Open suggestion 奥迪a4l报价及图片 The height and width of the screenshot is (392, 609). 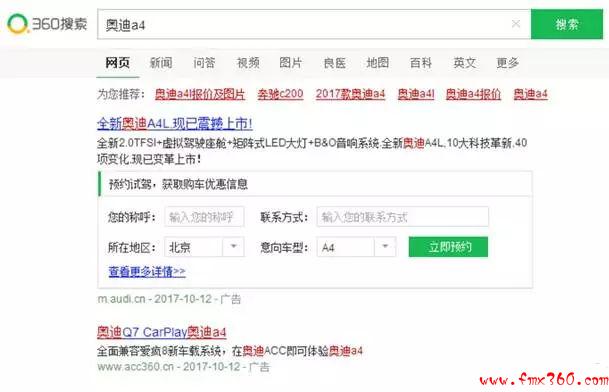pyautogui.click(x=200, y=94)
